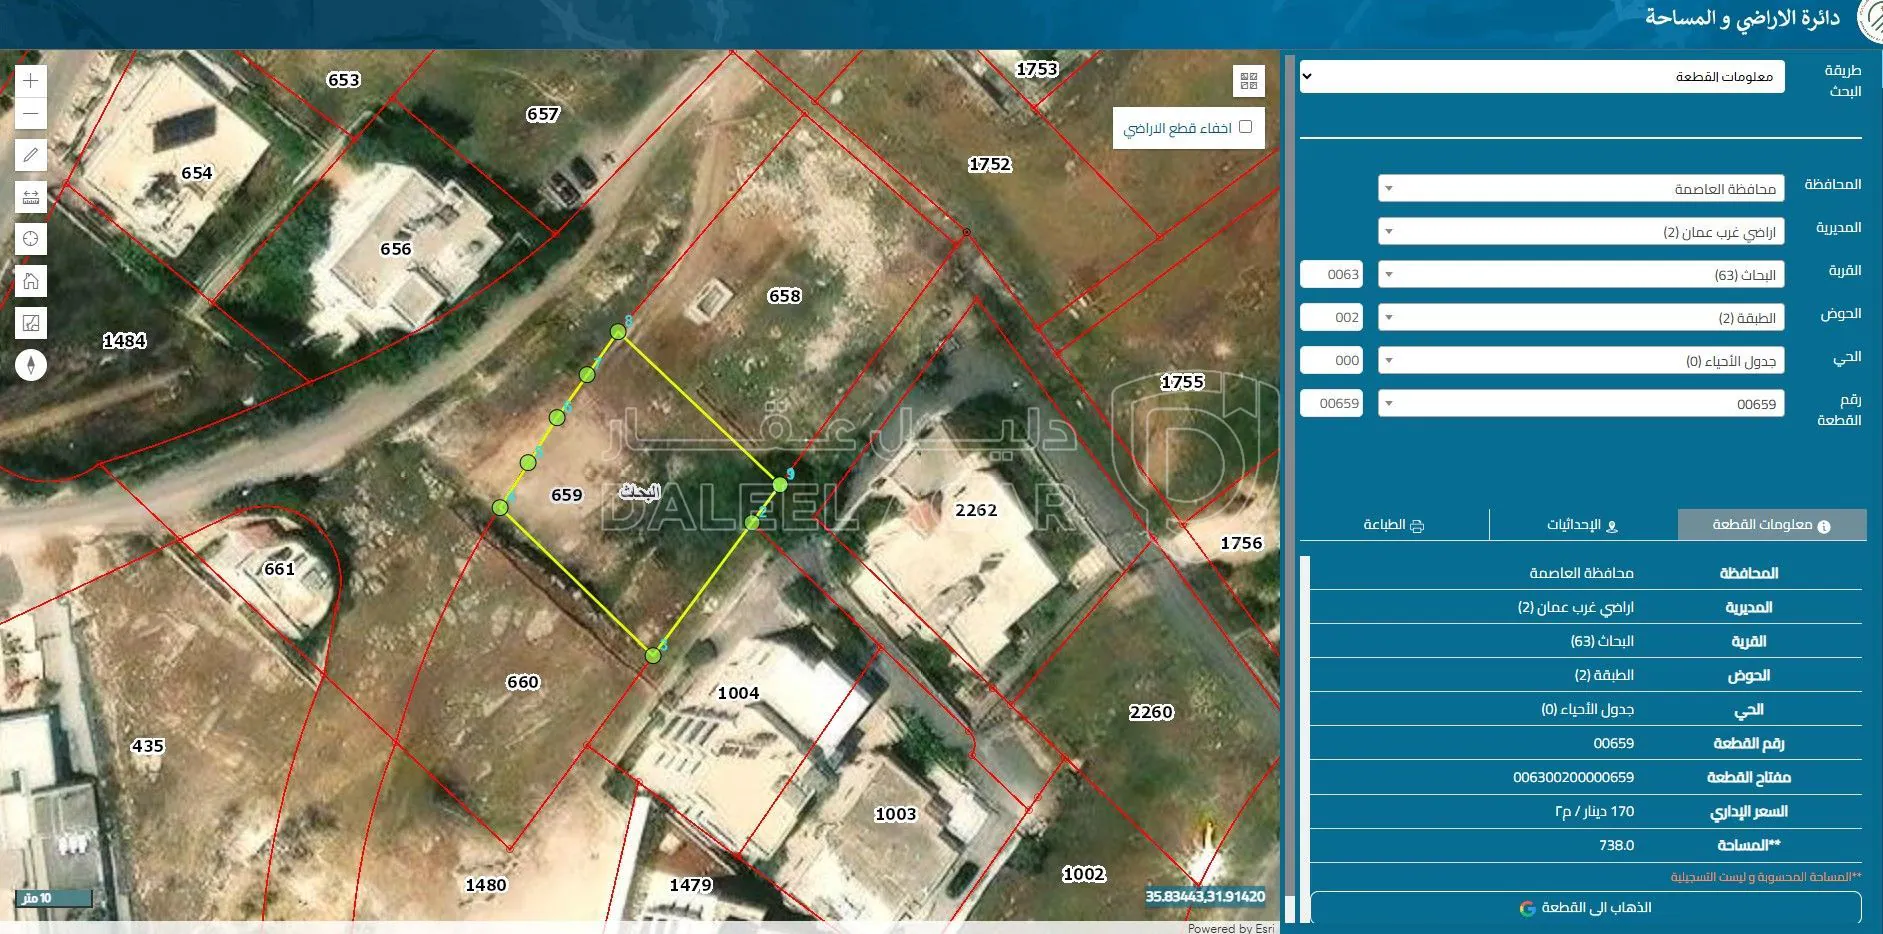The image size is (1883, 934).
Task: Switch to the coordinates (الإحداثيات) tab
Action: pyautogui.click(x=1582, y=525)
